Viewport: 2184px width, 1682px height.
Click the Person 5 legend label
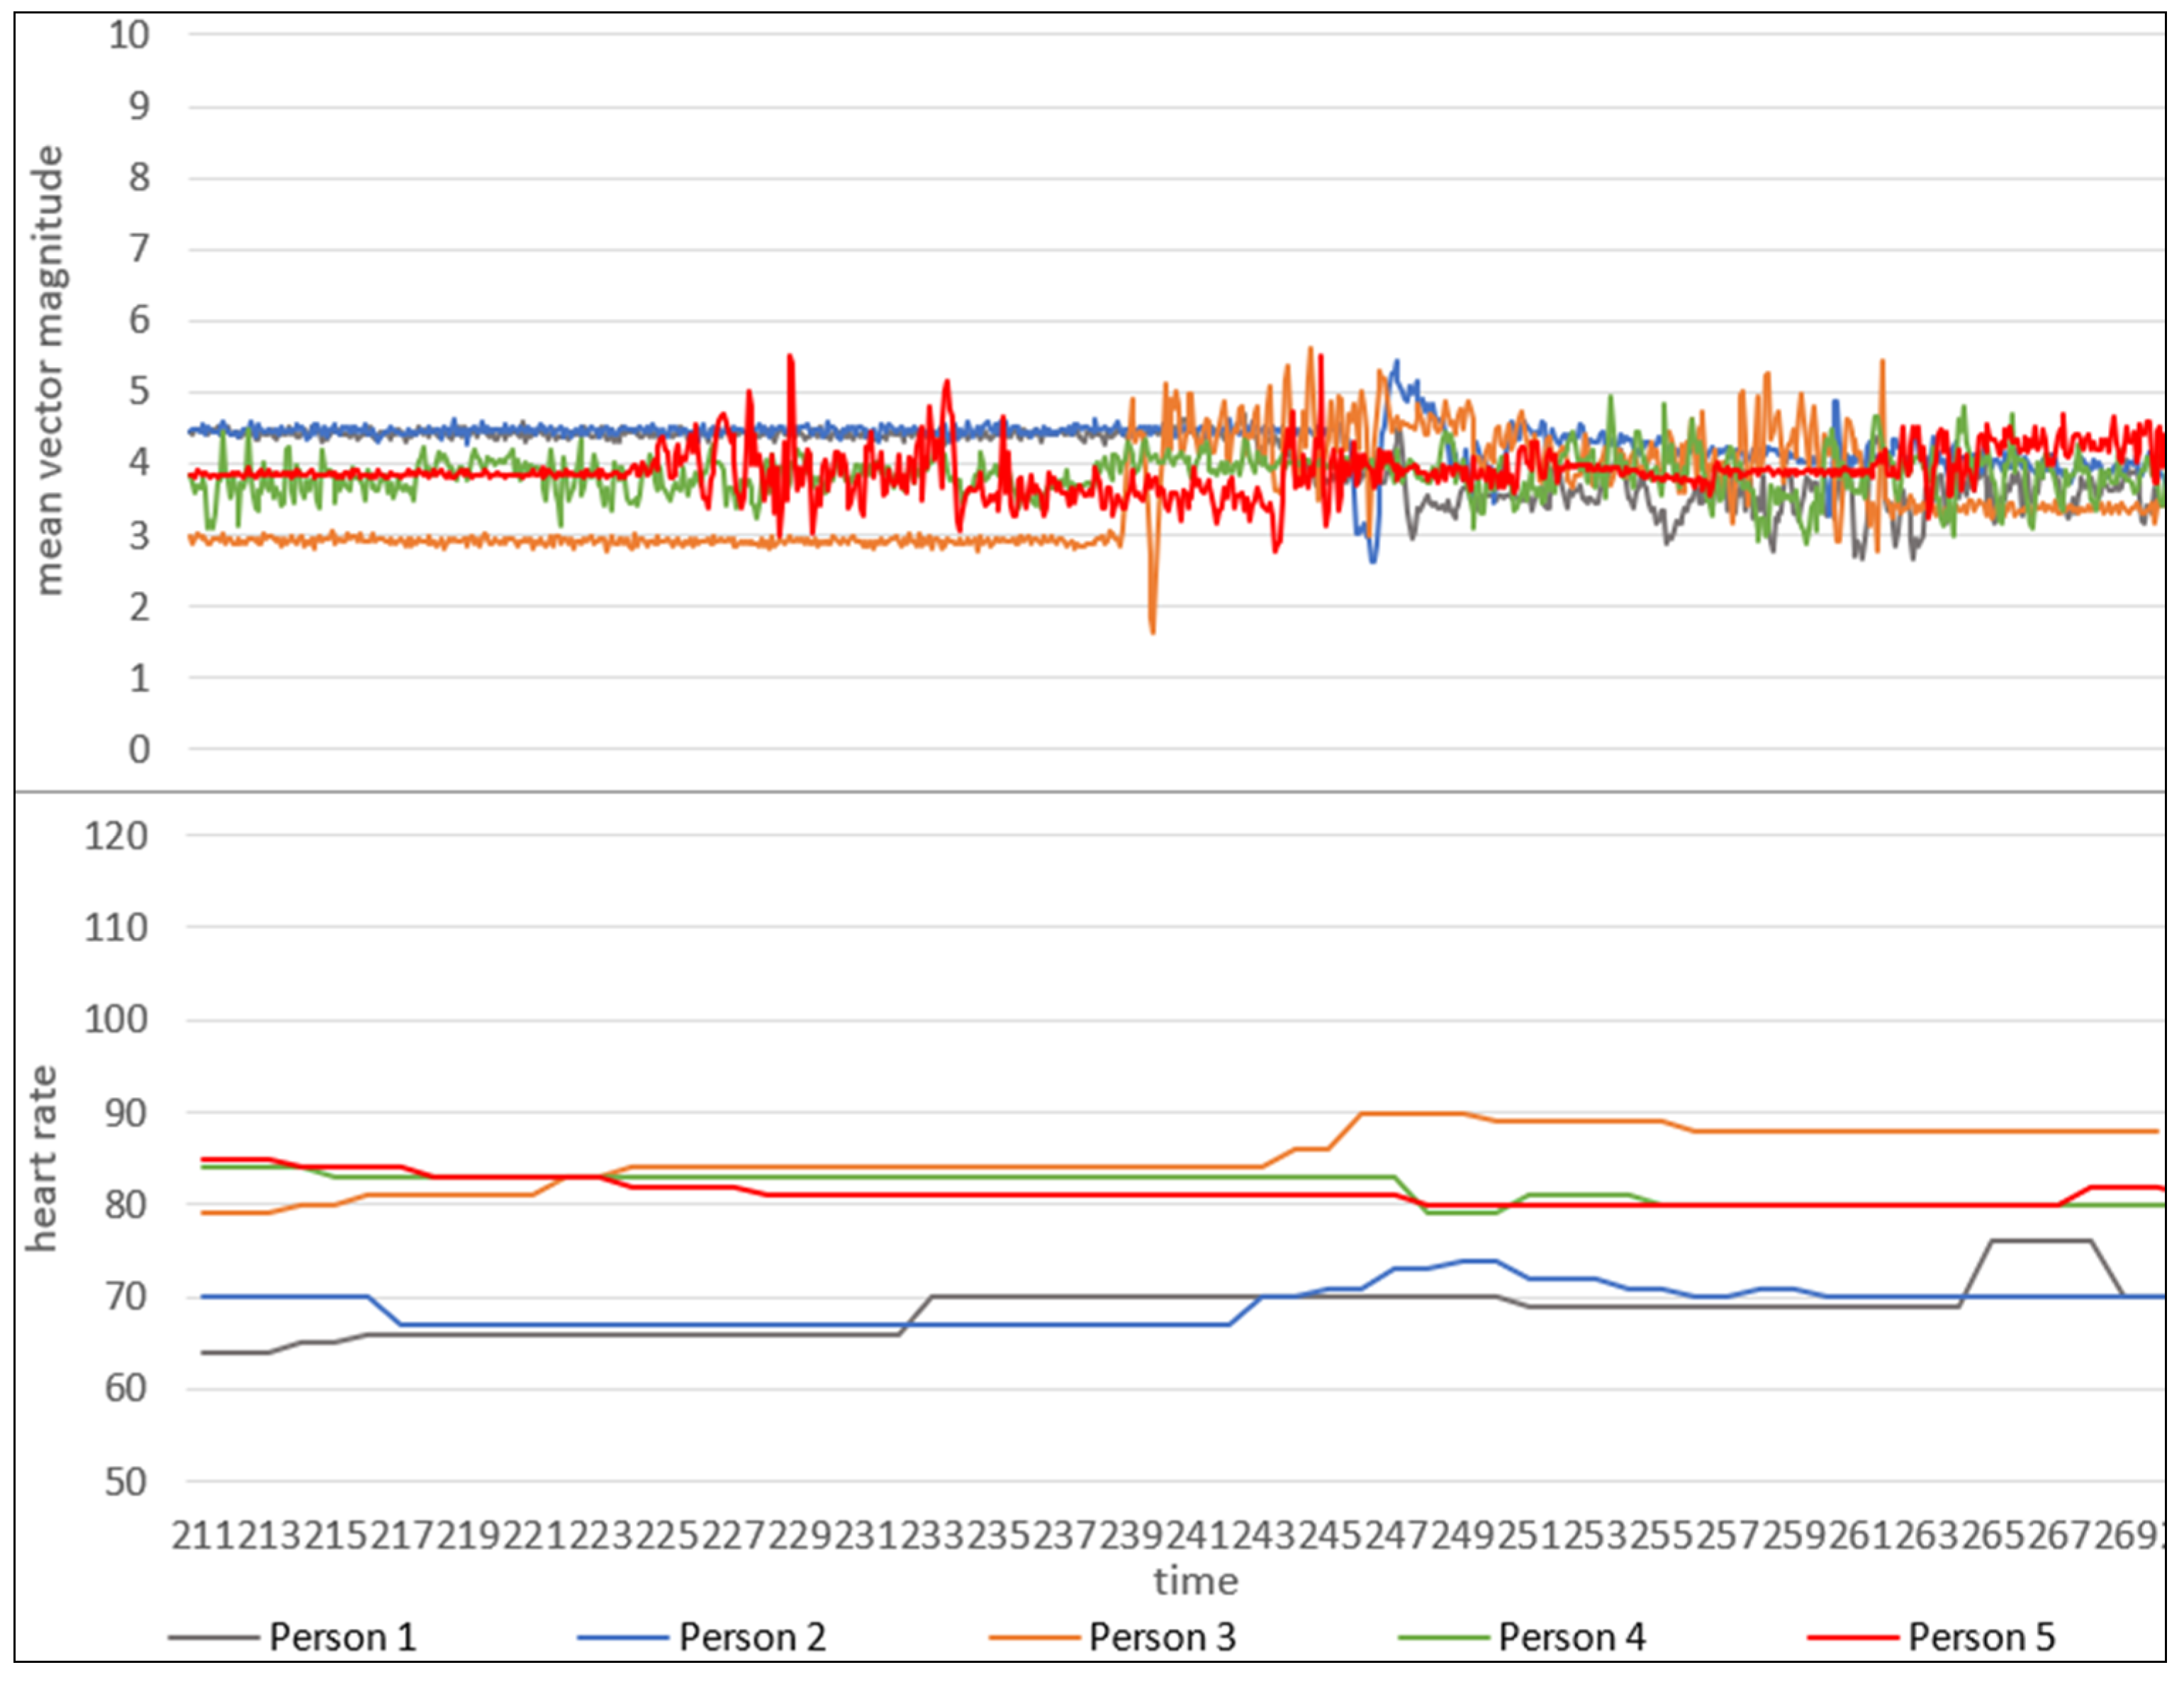click(x=1981, y=1638)
